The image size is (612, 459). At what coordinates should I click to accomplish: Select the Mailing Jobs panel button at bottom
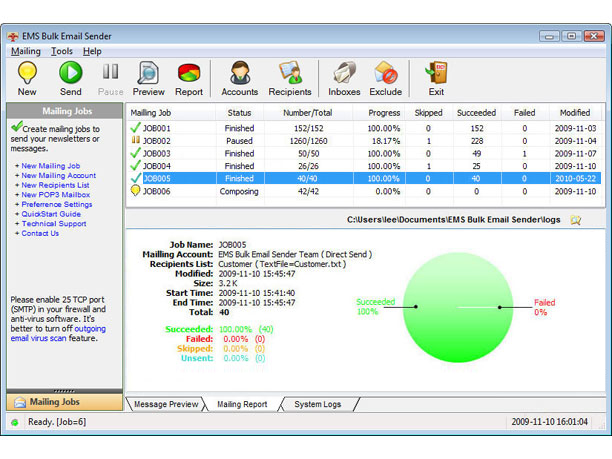coord(64,402)
